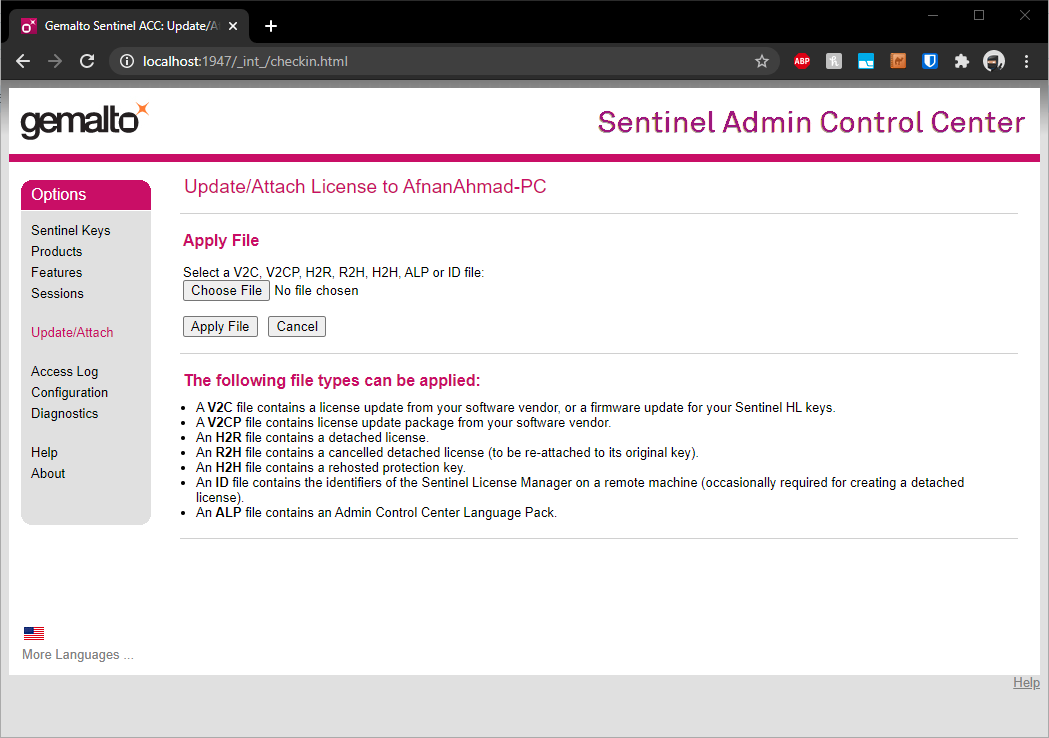Open the Bitwarden shield extension
1049x738 pixels.
[929, 61]
